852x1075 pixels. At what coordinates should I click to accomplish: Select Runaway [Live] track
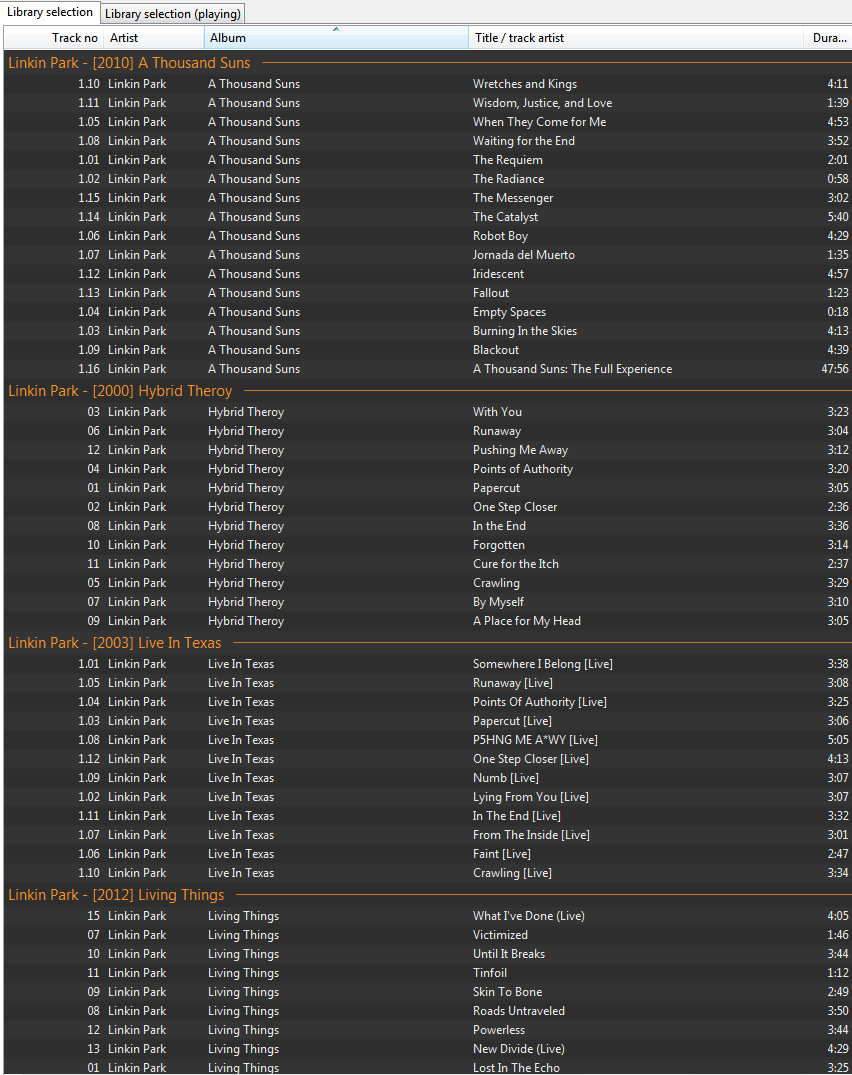click(428, 683)
